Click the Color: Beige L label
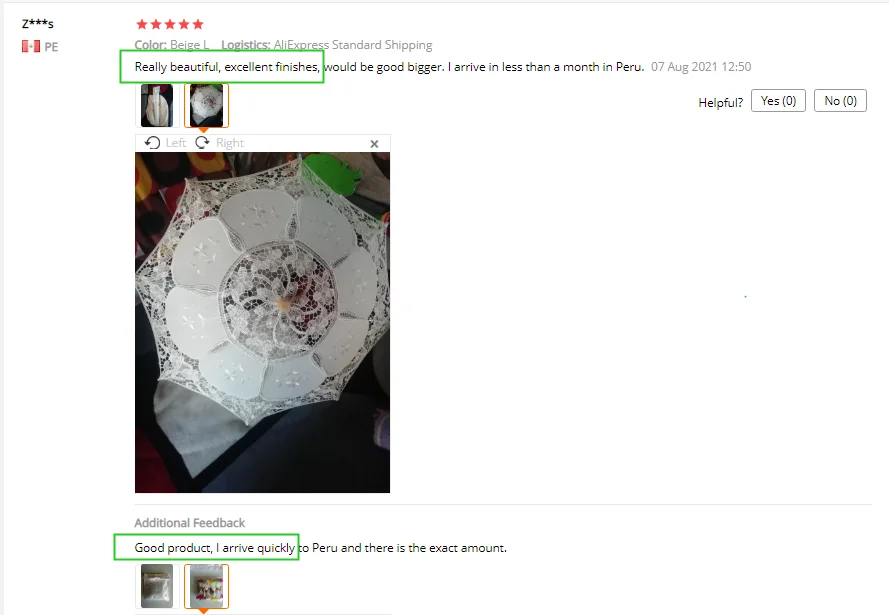 coord(172,45)
